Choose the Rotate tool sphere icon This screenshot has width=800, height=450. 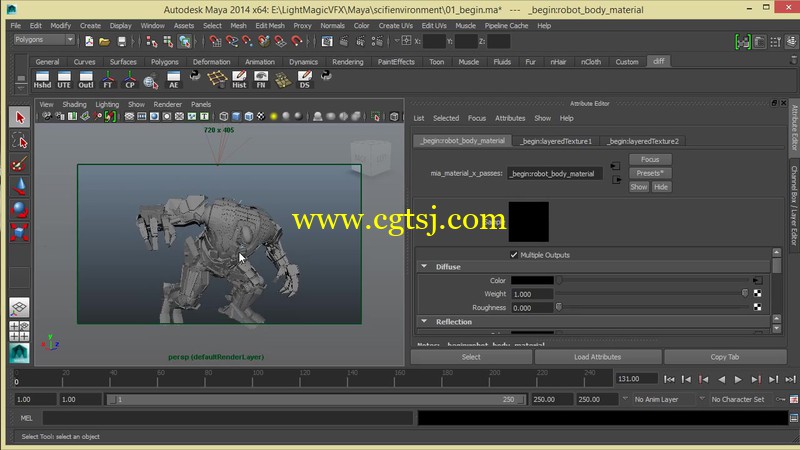(19, 210)
